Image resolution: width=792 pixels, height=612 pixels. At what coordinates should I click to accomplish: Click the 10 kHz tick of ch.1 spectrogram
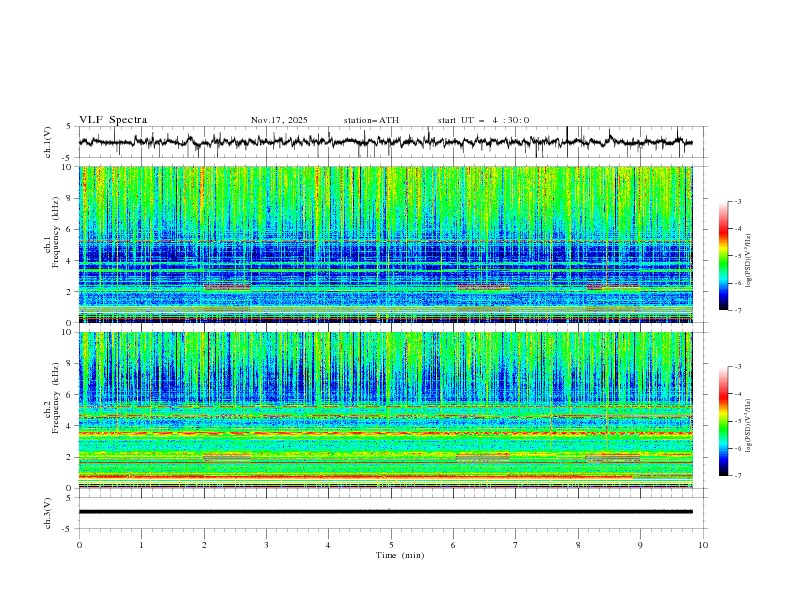point(67,167)
